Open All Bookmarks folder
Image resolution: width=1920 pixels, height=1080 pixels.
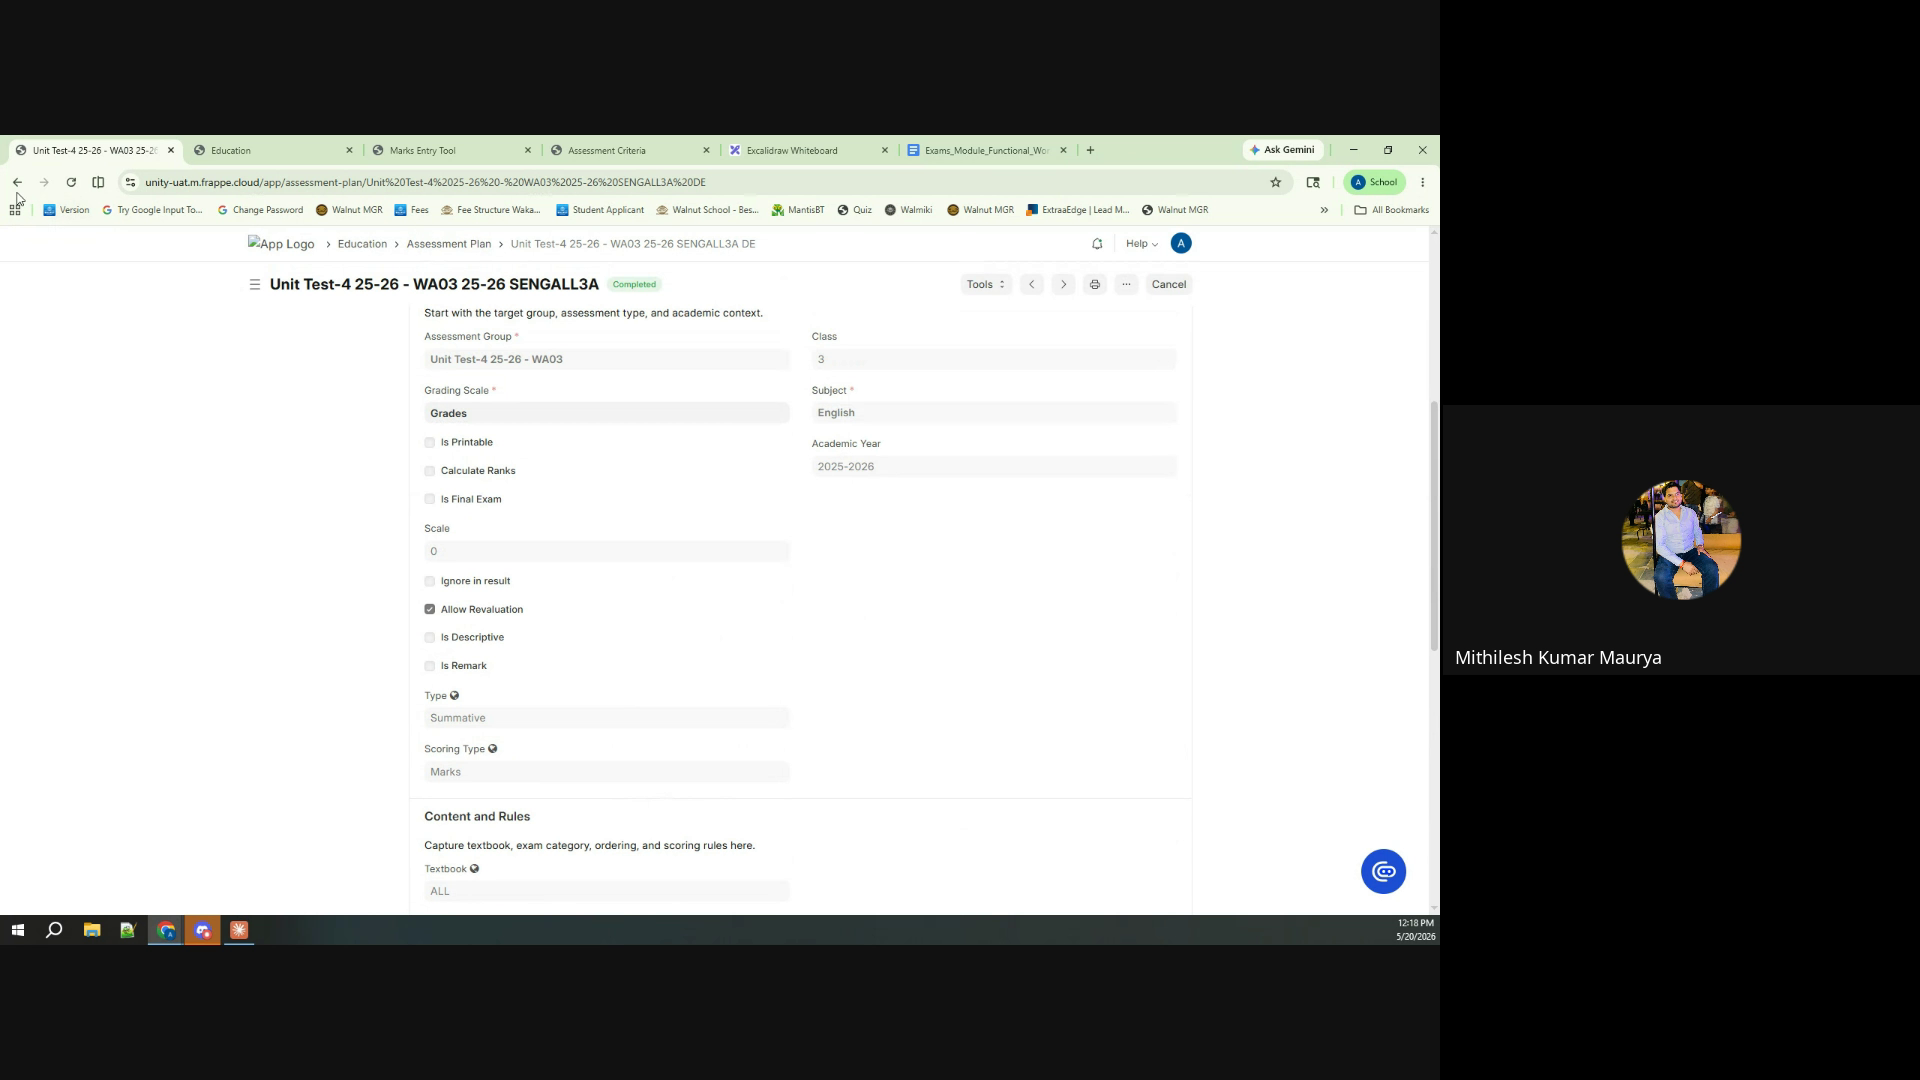(1391, 210)
